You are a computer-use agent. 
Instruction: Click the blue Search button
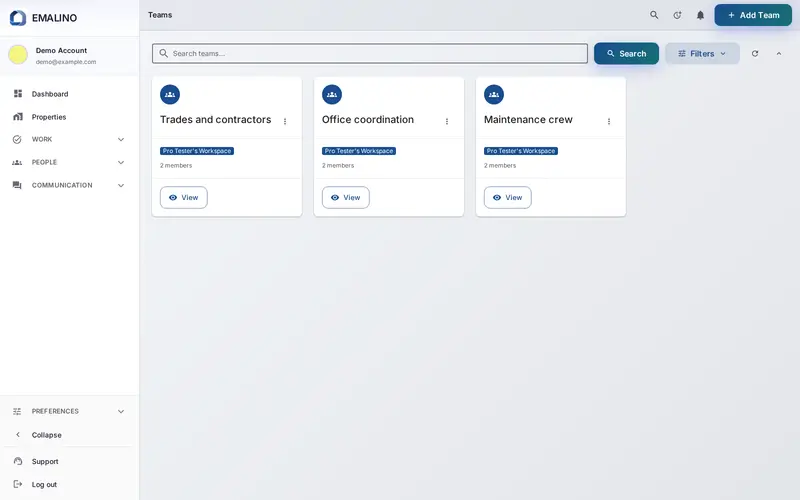626,54
